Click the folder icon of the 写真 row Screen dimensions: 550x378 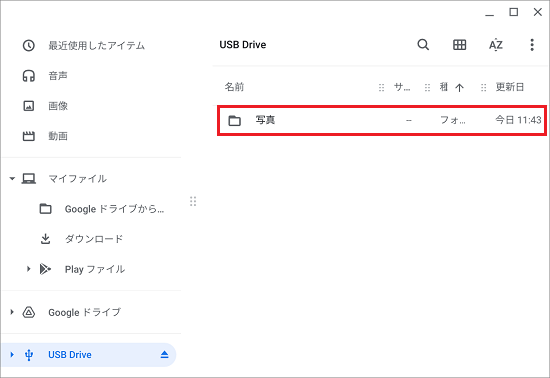(234, 120)
